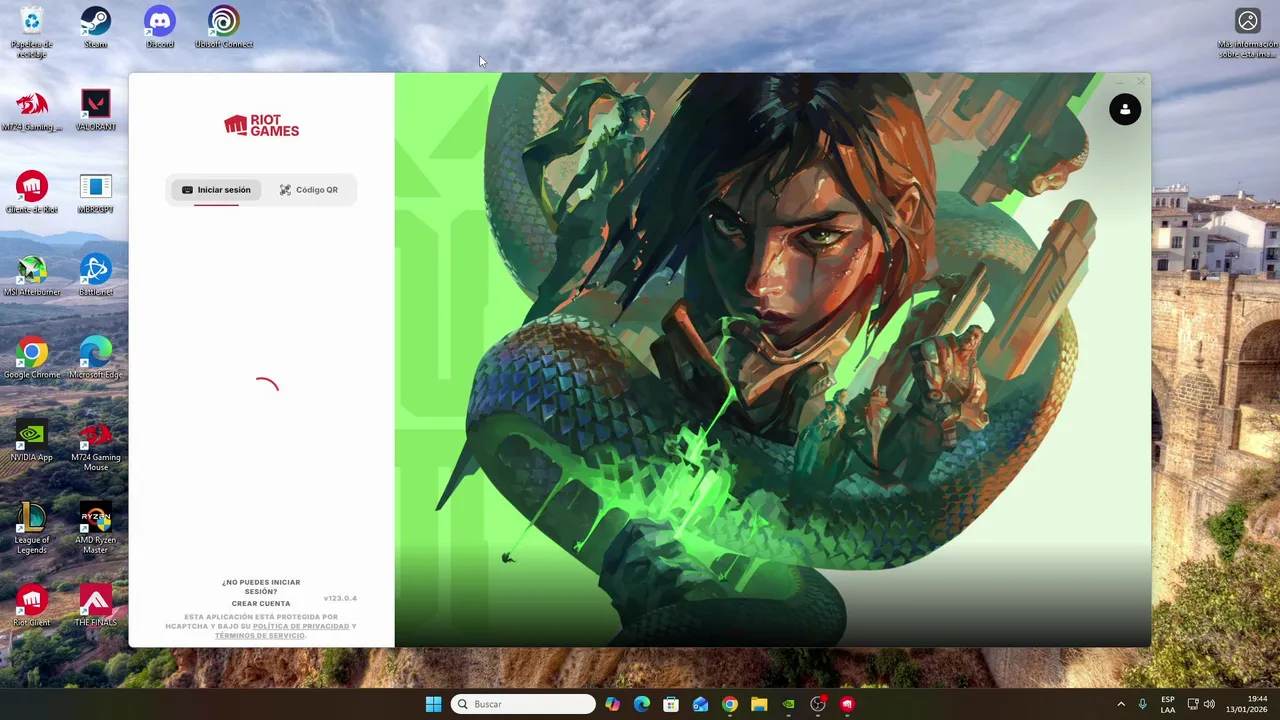1280x720 pixels.
Task: Open the Política de privacidad link
Action: tap(301, 627)
